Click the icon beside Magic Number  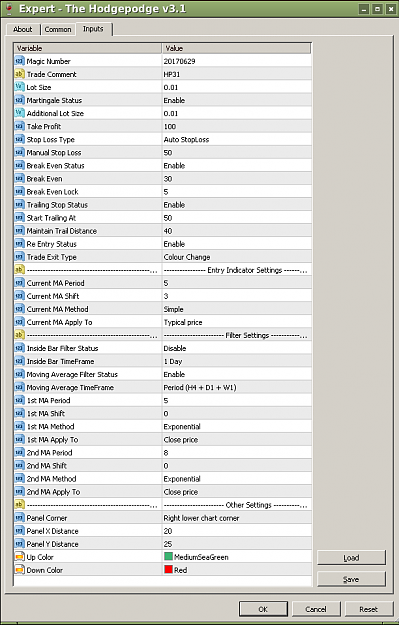20,61
